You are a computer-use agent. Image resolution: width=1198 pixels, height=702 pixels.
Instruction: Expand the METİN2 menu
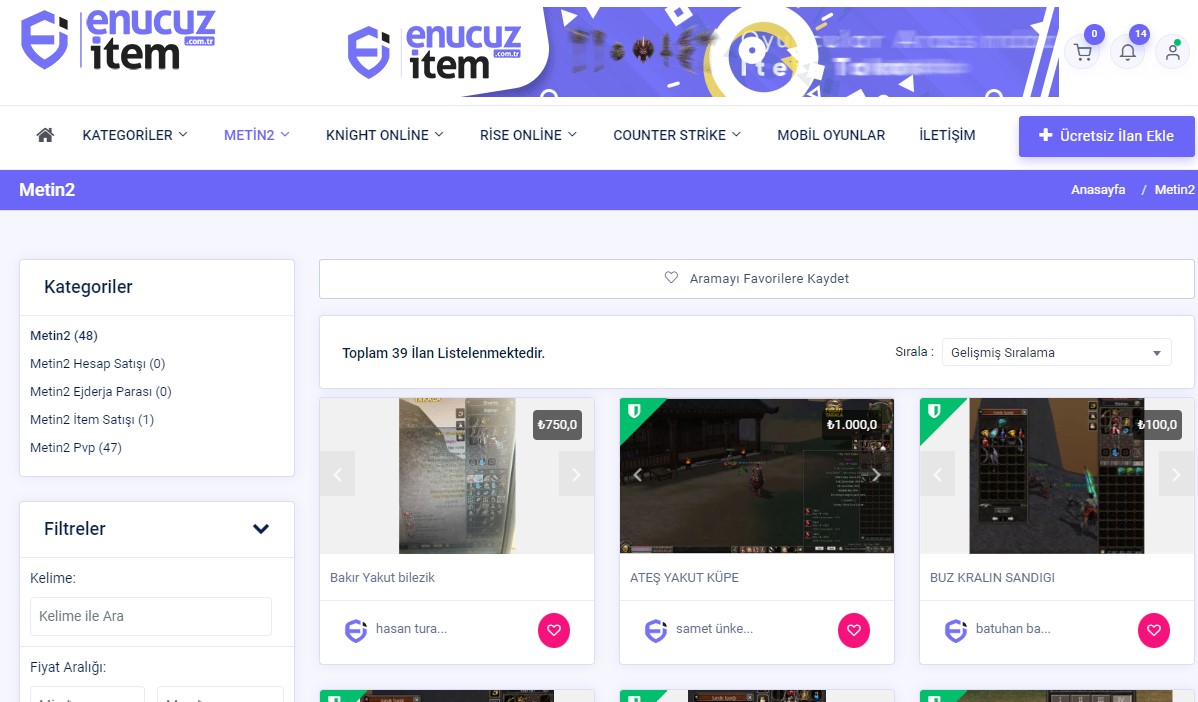pos(257,135)
